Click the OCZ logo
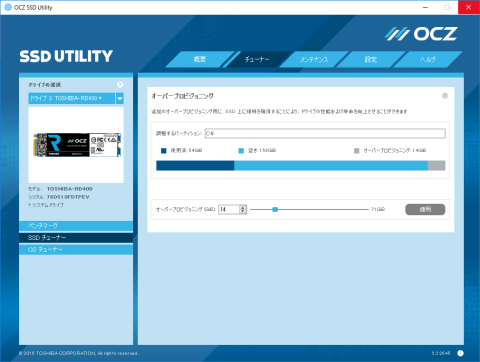Screen dimensions: 480x362 pyautogui.click(x=421, y=34)
